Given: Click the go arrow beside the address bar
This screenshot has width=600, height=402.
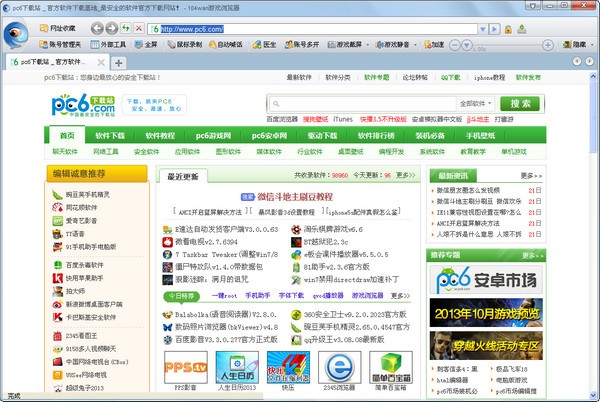Looking at the screenshot, I should pyautogui.click(x=494, y=29).
